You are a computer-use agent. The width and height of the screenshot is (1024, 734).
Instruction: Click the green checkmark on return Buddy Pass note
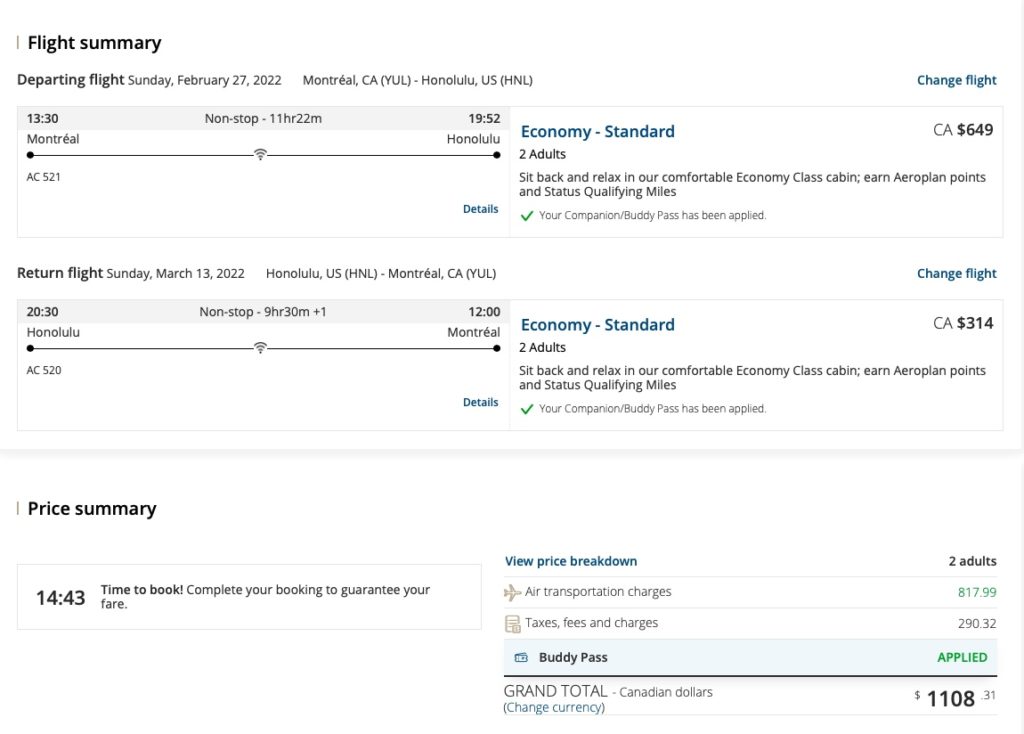pyautogui.click(x=527, y=409)
